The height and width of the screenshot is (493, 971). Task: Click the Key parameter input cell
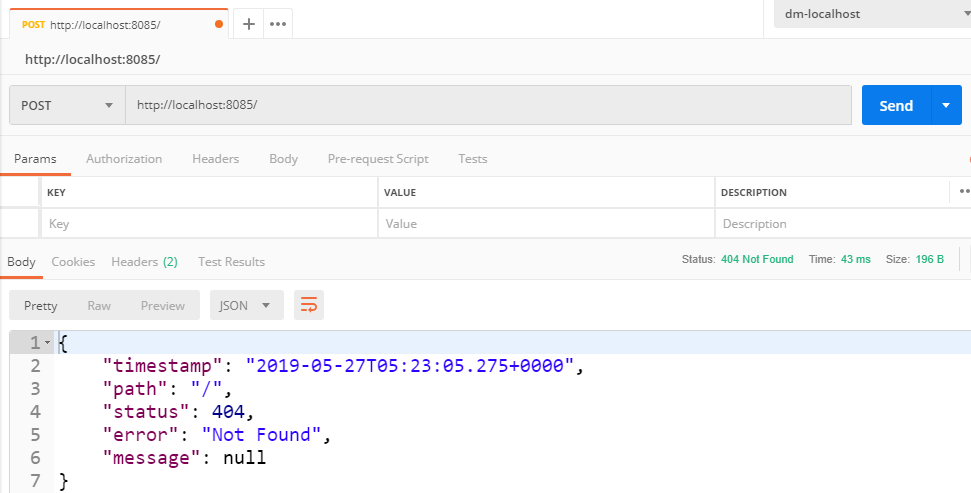point(209,224)
